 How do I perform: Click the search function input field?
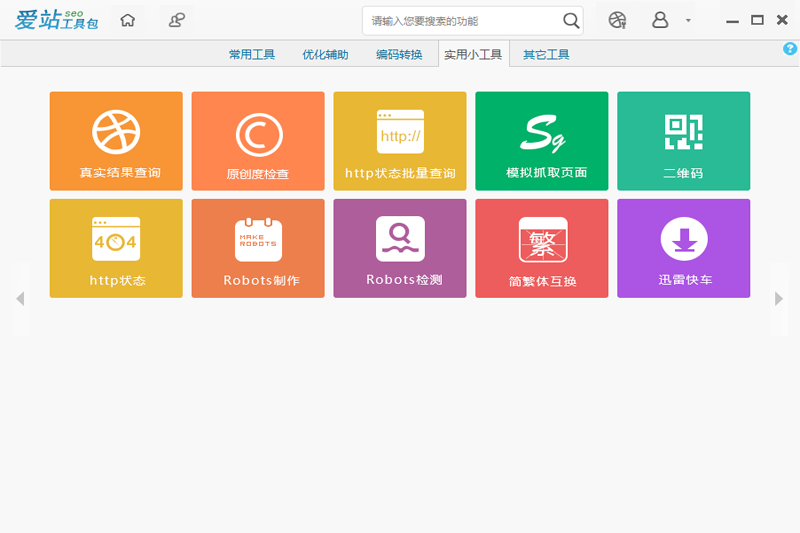(460, 21)
